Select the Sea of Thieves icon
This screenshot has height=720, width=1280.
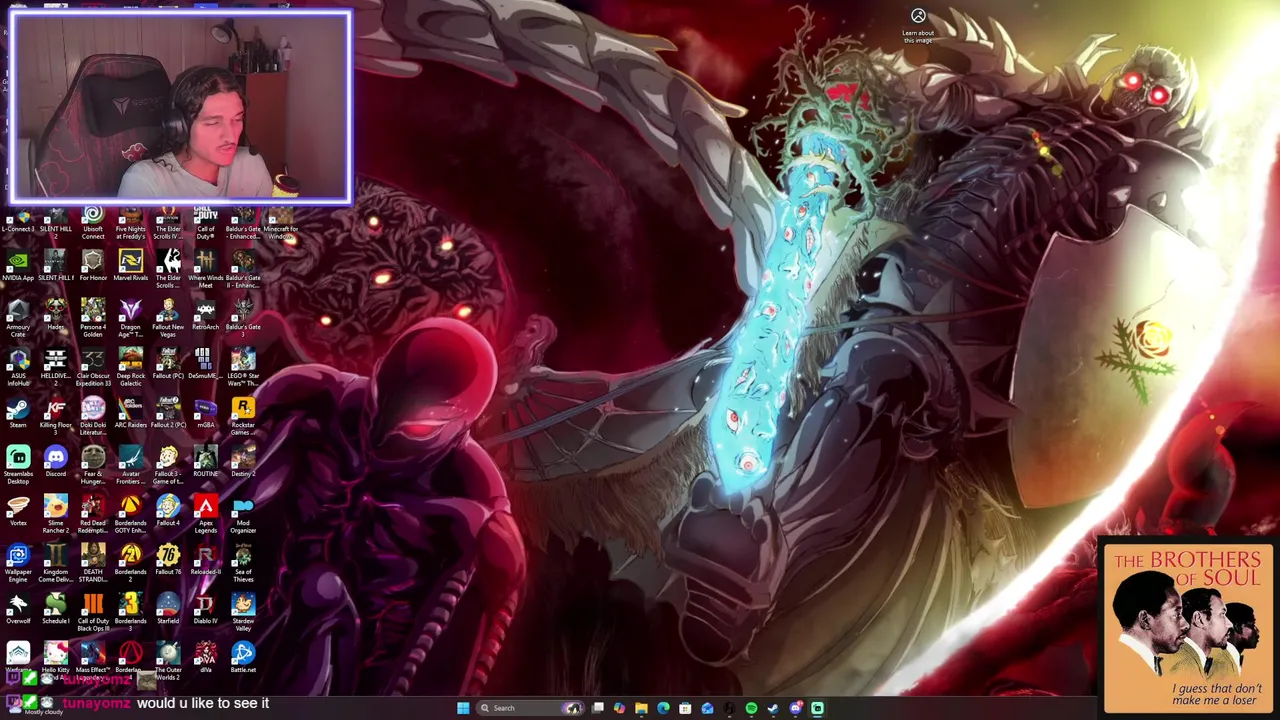coord(243,563)
